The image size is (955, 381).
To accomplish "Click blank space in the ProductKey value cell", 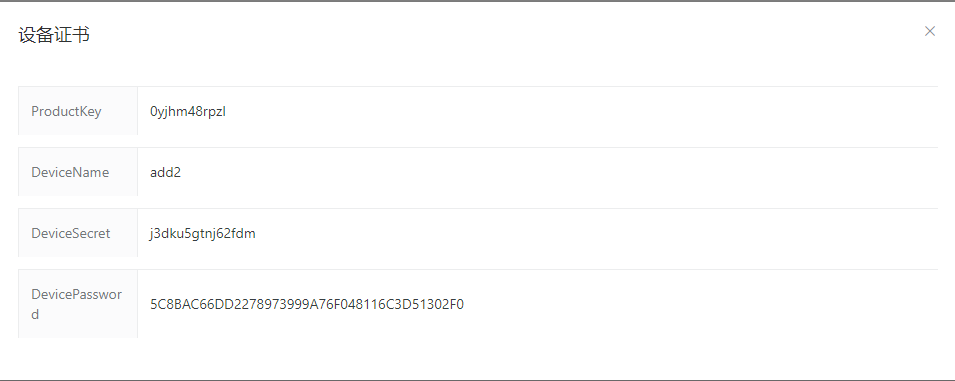I will [579, 111].
